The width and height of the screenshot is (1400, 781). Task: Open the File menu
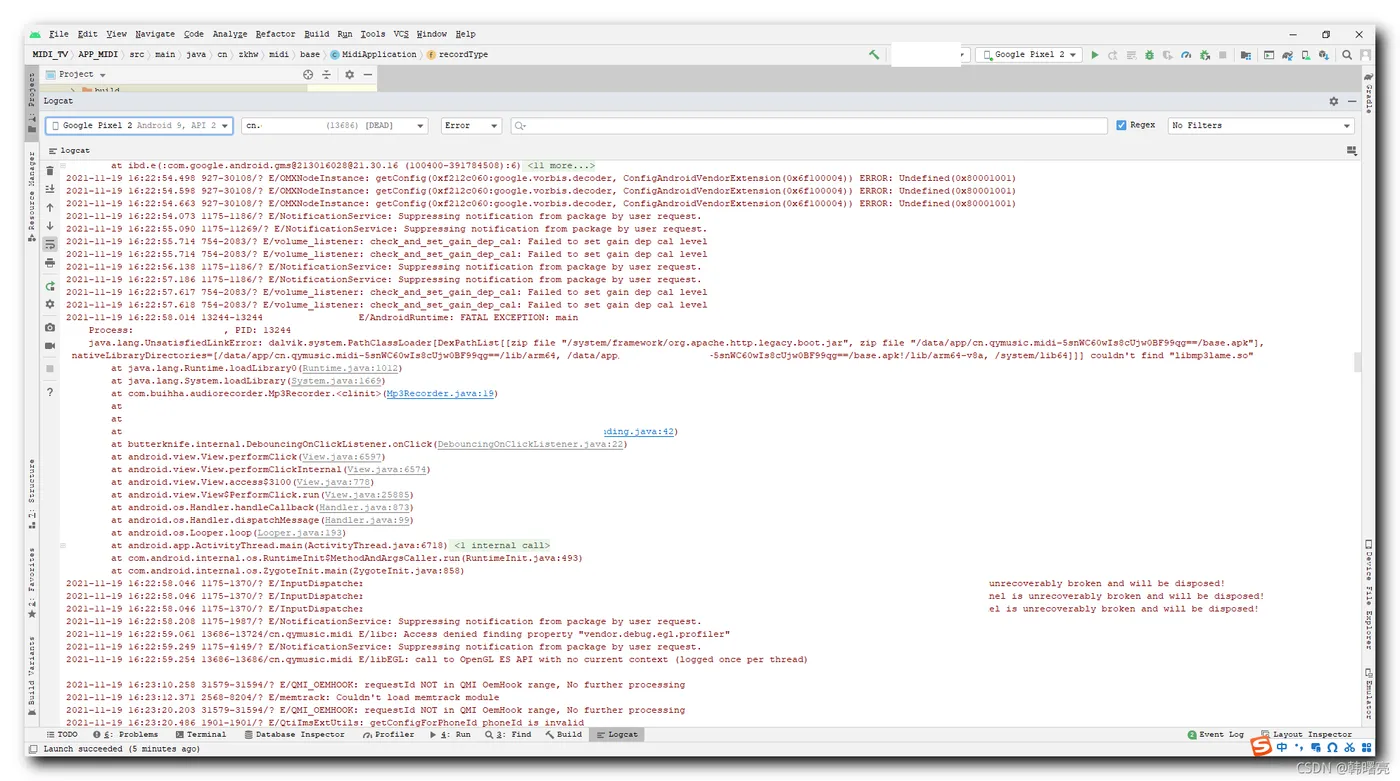59,34
